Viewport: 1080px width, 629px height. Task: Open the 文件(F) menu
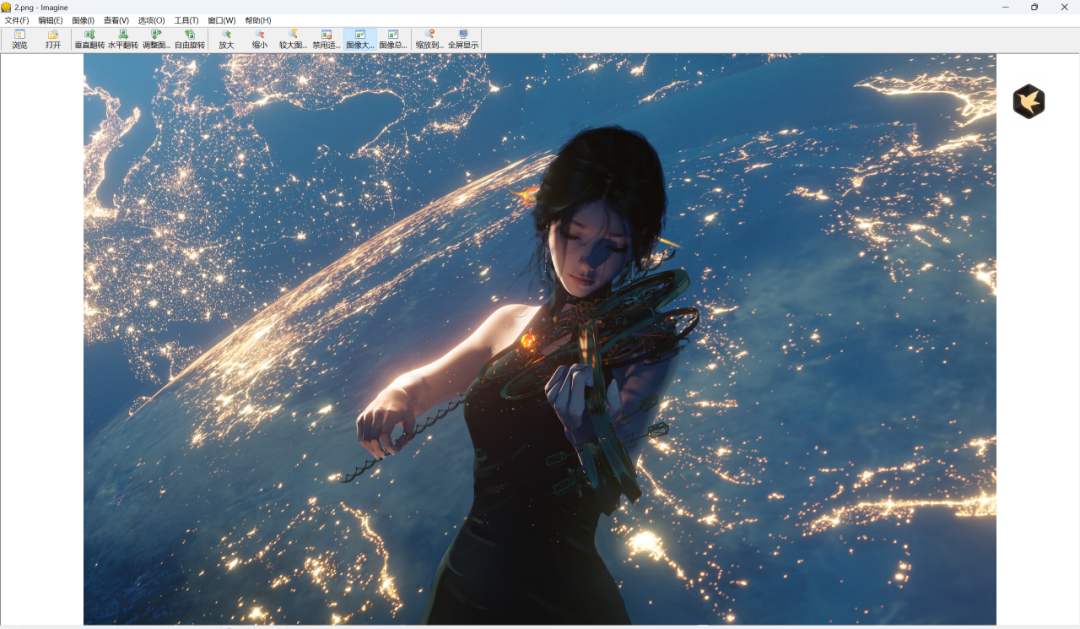point(17,20)
